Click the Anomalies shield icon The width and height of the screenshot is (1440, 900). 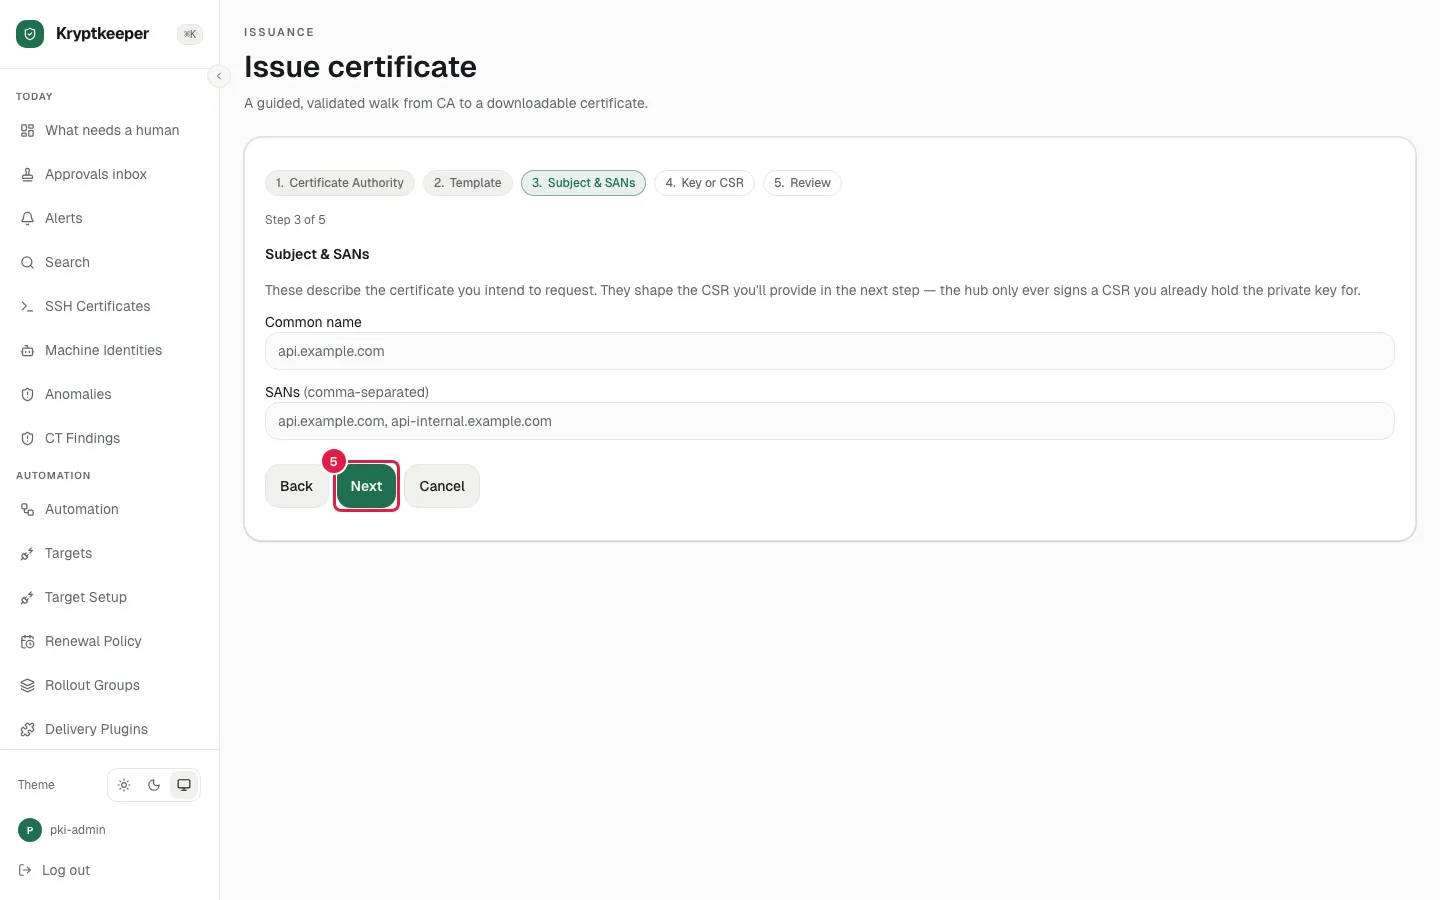(27, 395)
